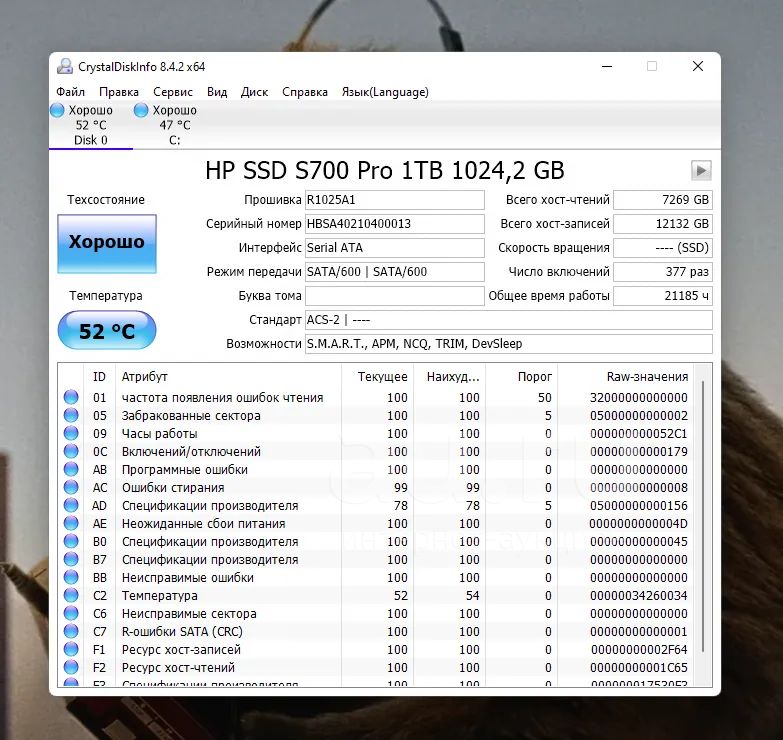Click the power-on hours value 21185 ч
The width and height of the screenshot is (783, 740).
(663, 296)
